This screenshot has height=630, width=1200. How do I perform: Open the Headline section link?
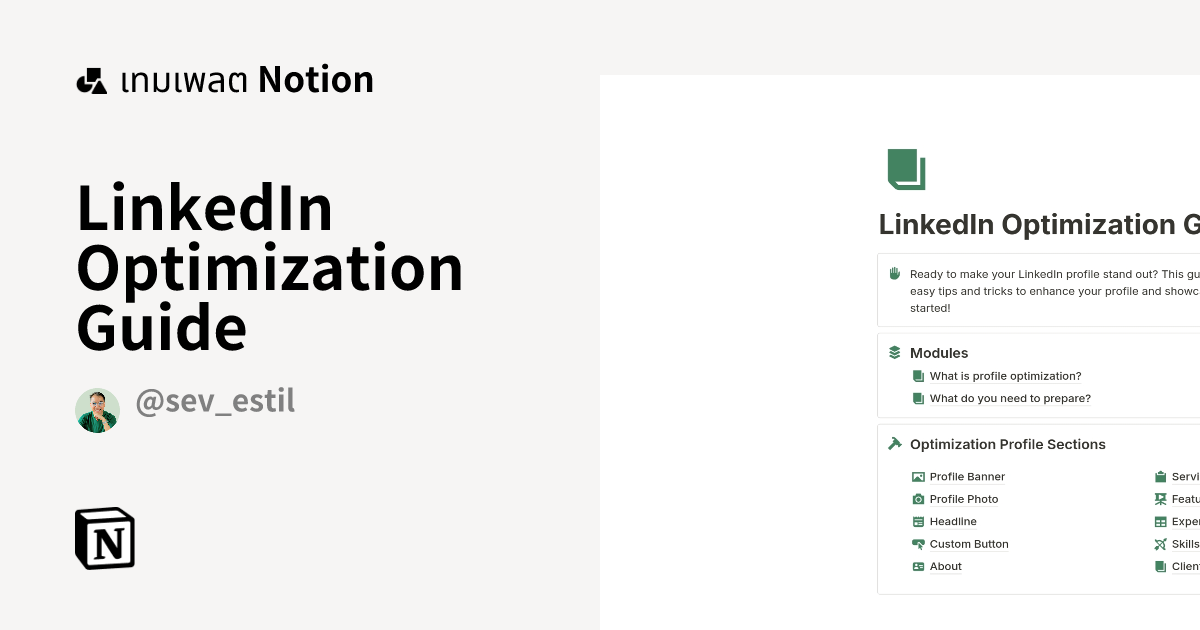tap(953, 521)
